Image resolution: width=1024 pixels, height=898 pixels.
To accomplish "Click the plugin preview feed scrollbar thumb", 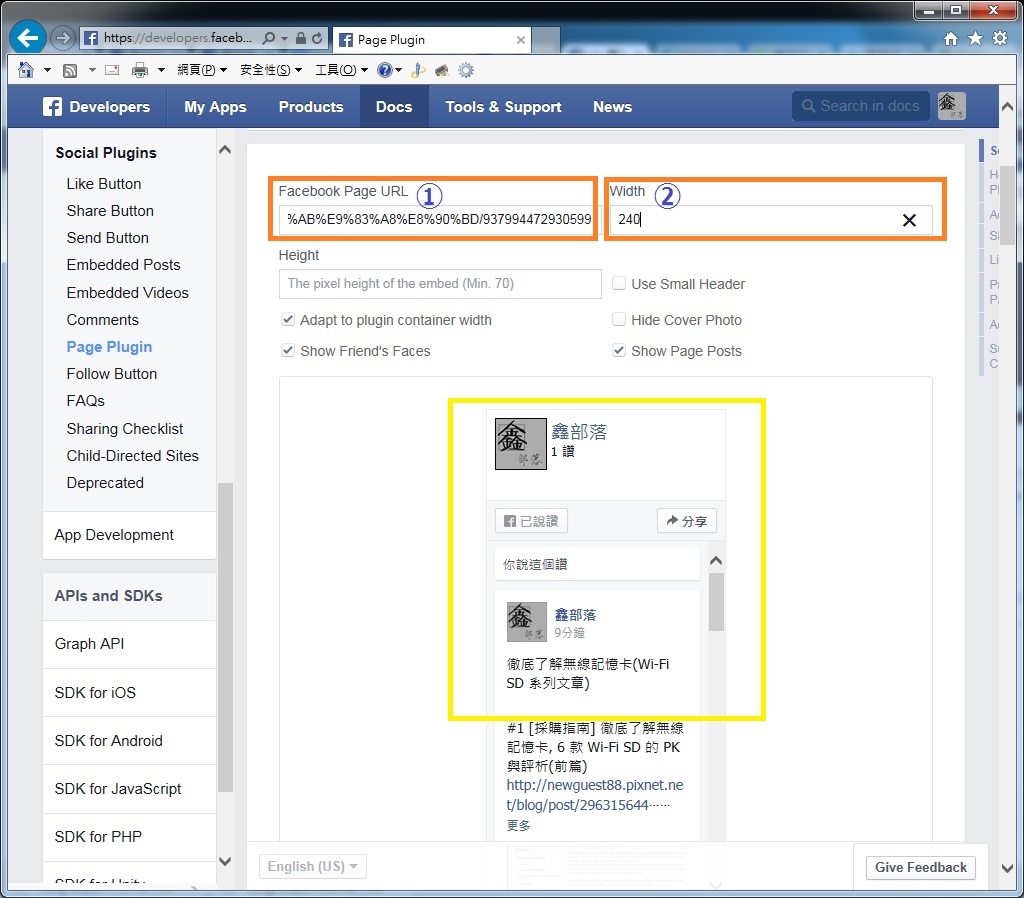I will coord(716,601).
